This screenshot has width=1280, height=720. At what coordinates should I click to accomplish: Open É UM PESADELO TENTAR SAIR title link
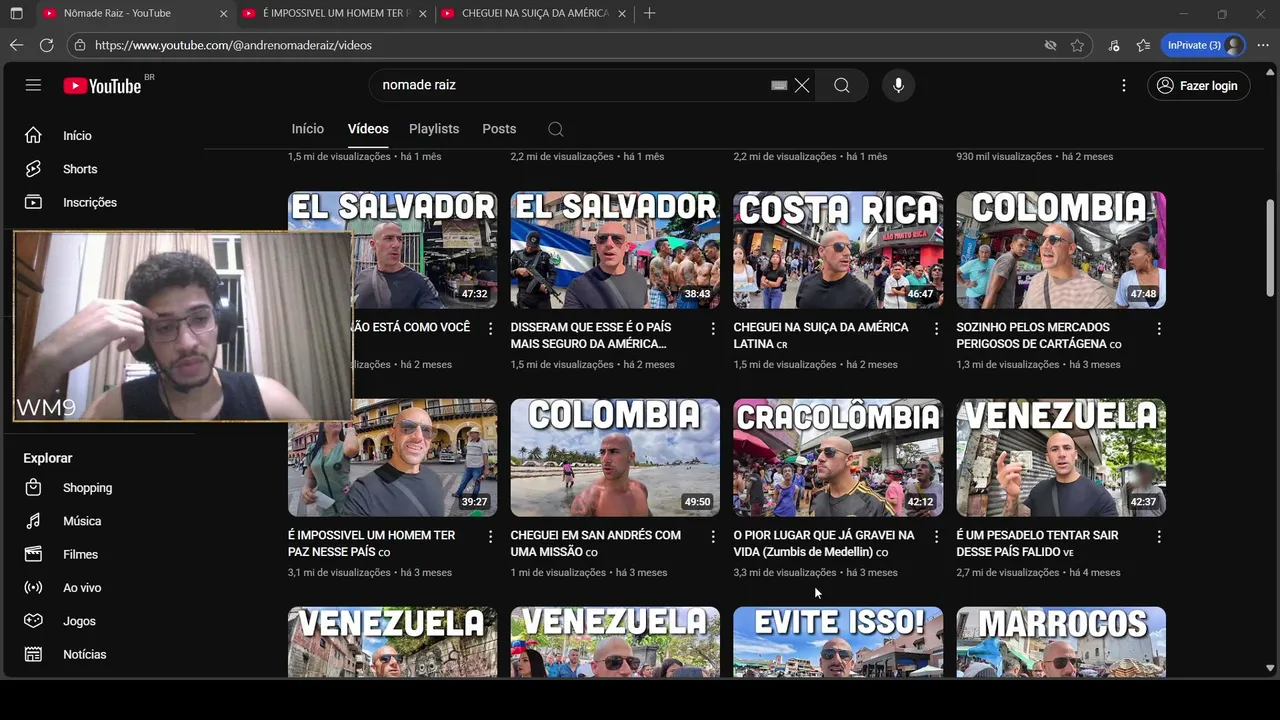tap(1037, 543)
